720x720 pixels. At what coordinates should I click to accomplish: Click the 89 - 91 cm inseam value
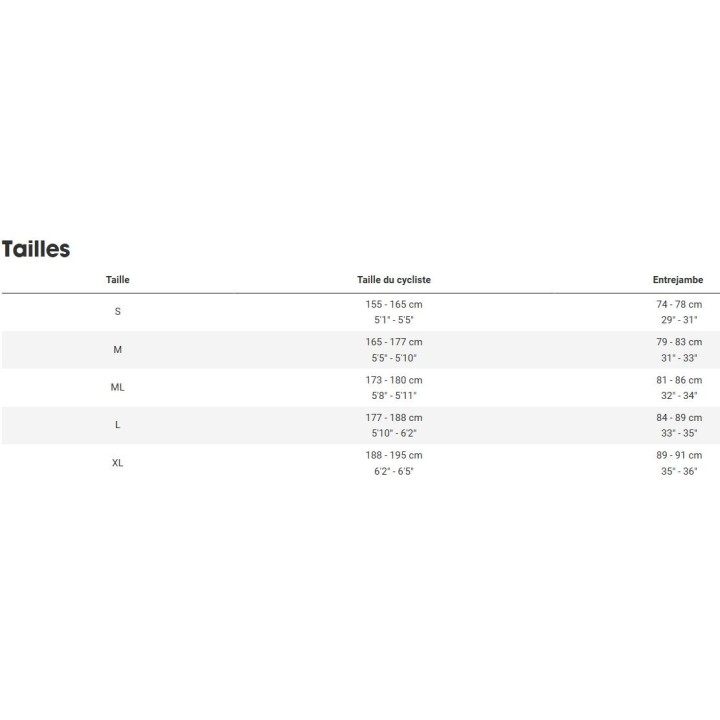click(x=679, y=455)
